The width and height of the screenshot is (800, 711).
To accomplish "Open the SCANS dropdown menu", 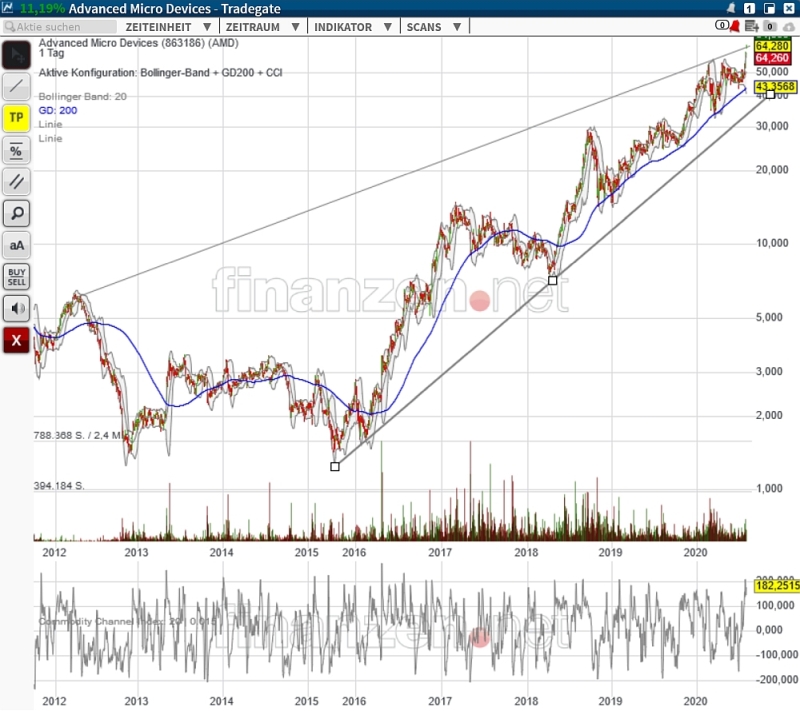I will coord(434,27).
